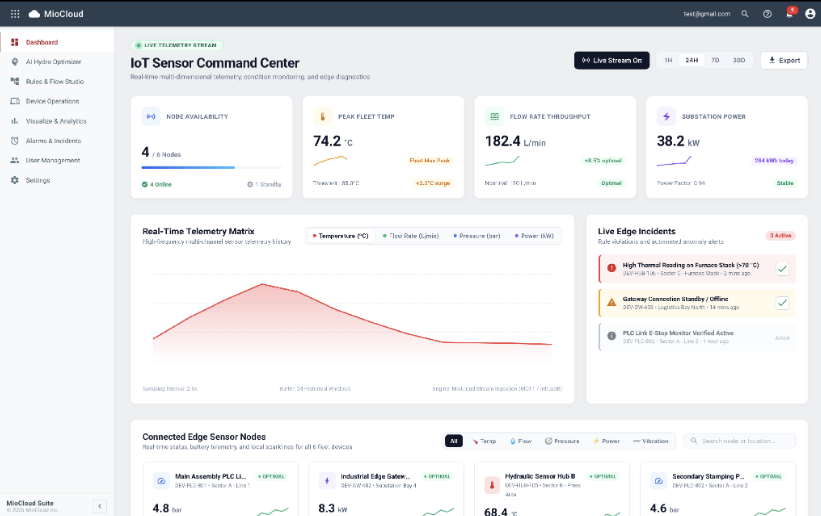
Task: Click the AI Hydro Optimizer sidebar icon
Action: [15, 62]
